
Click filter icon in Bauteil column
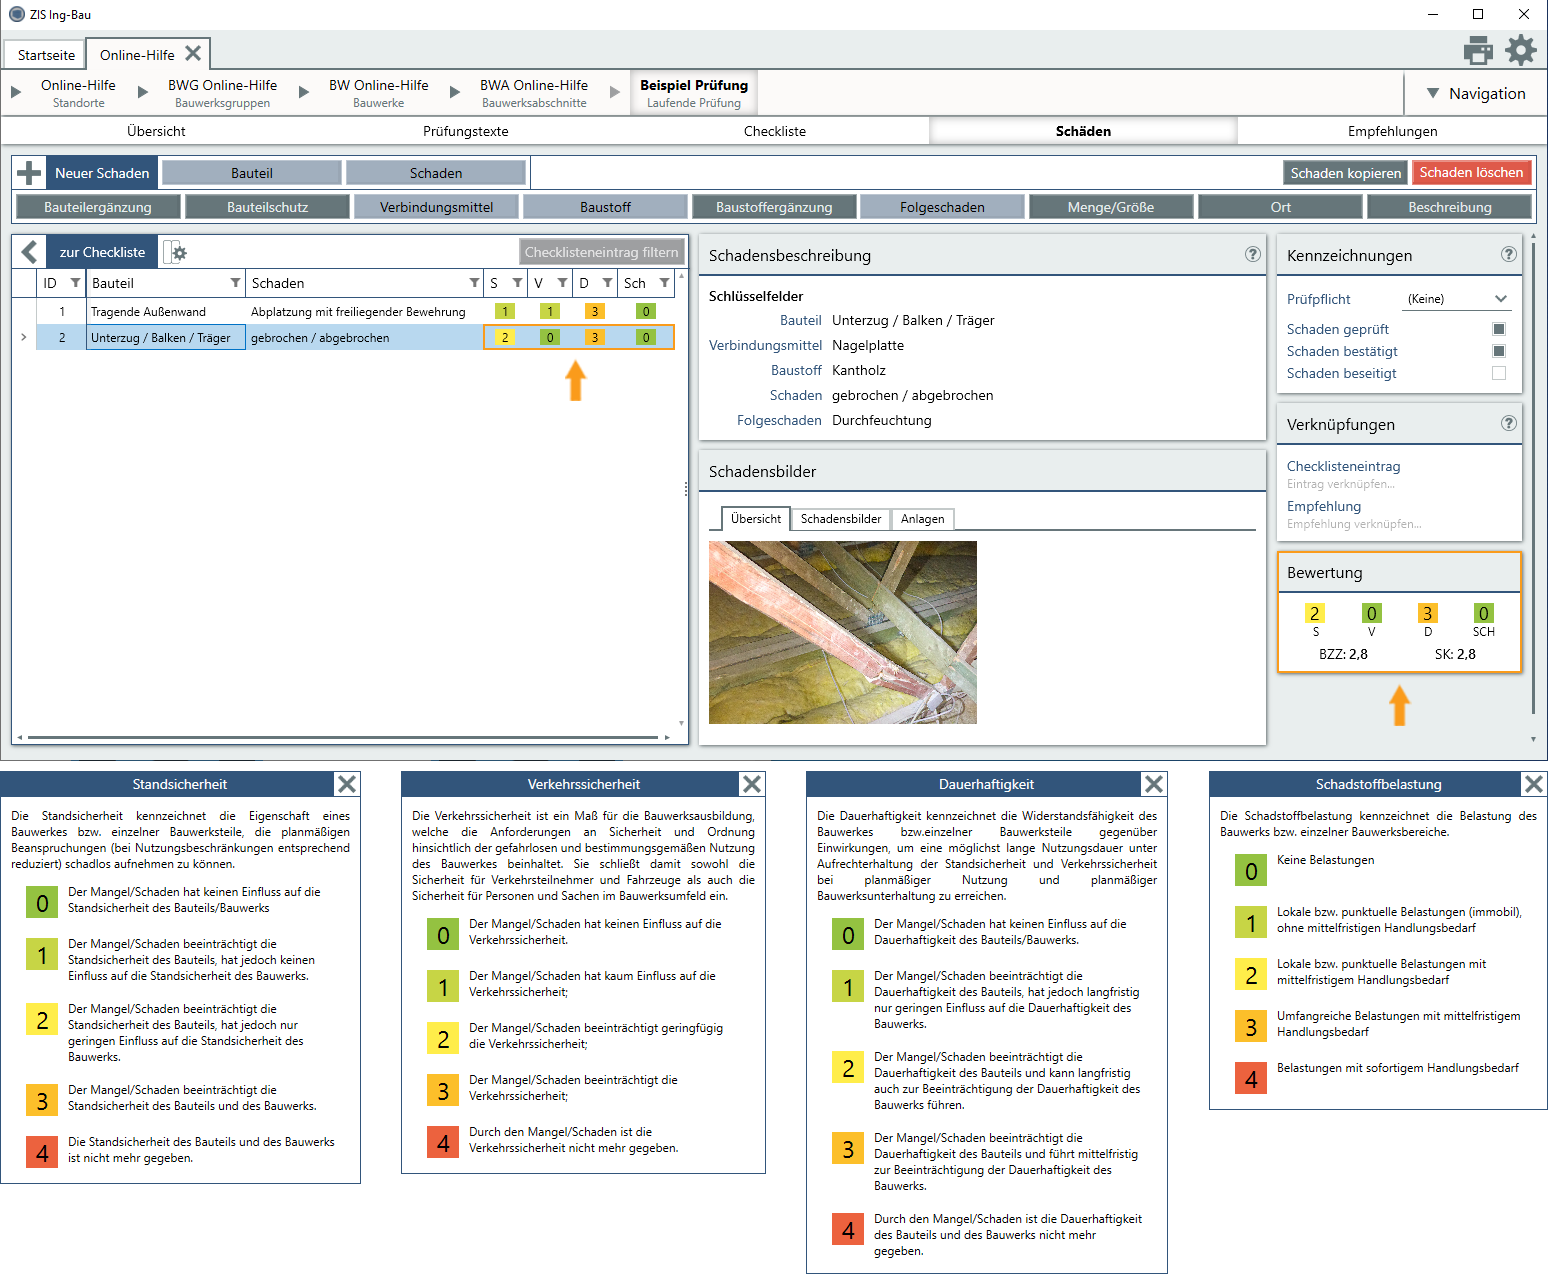pyautogui.click(x=235, y=283)
